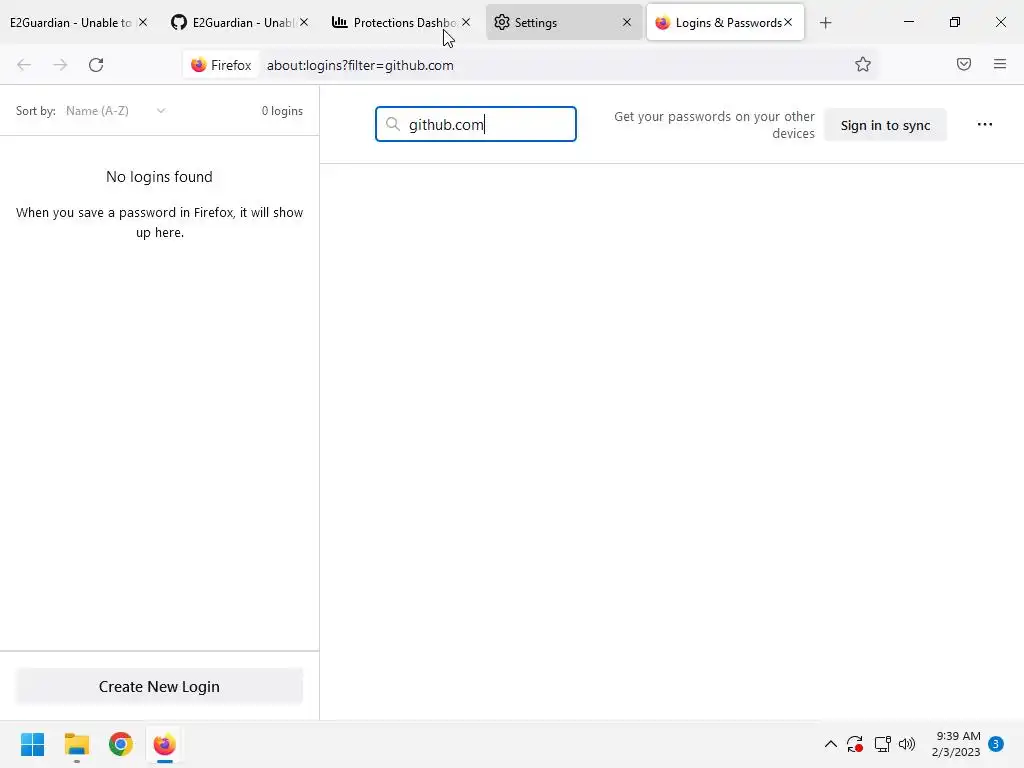Open the sync status tray icon

(855, 744)
